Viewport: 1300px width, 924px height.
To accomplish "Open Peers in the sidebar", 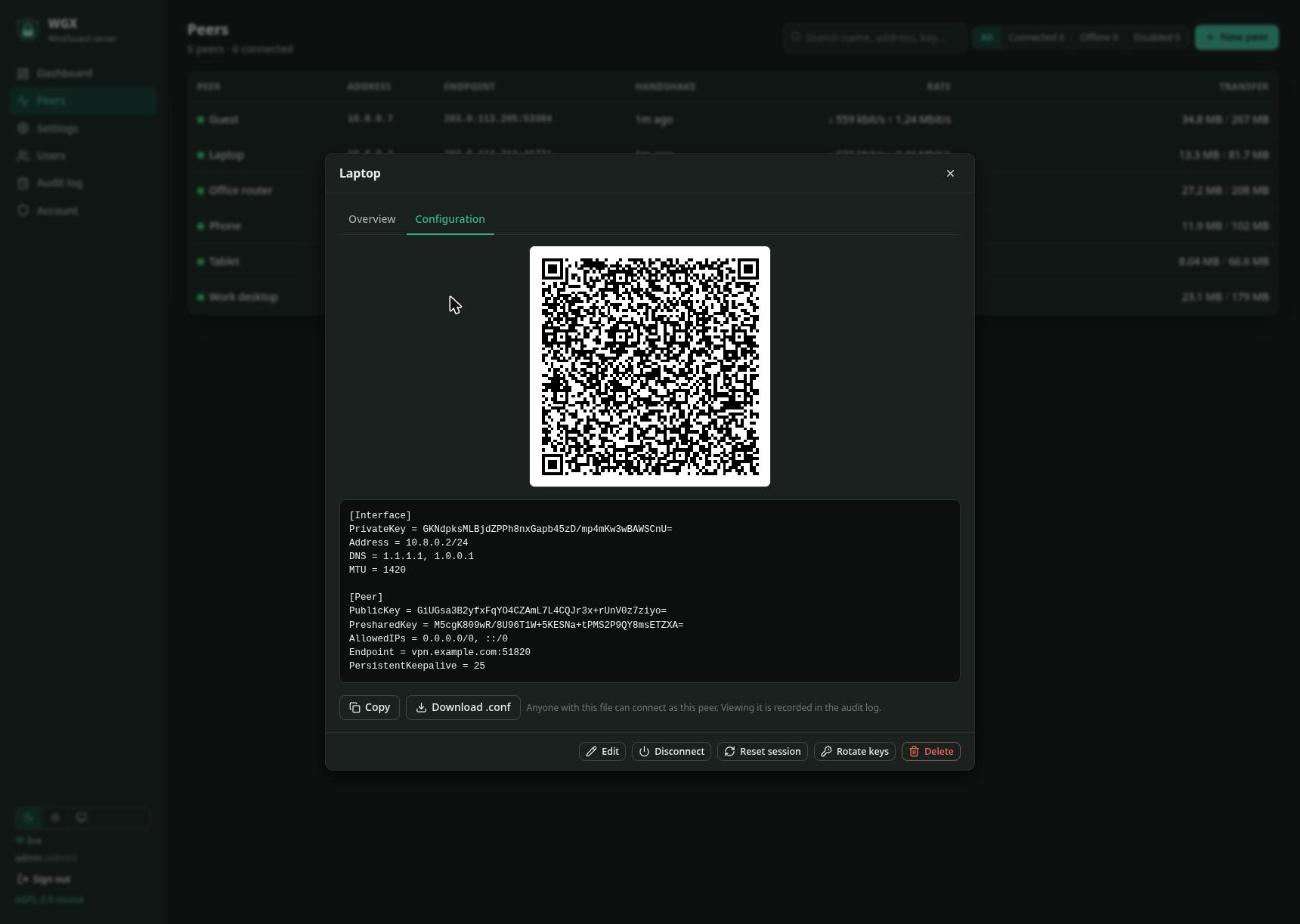I will [82, 101].
